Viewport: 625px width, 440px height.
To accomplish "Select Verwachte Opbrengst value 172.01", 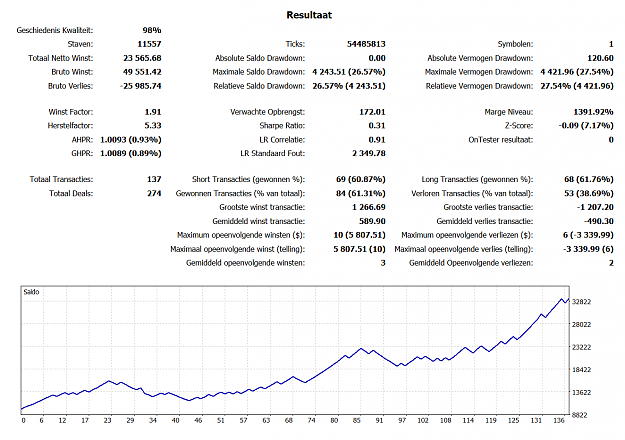I will (x=372, y=112).
